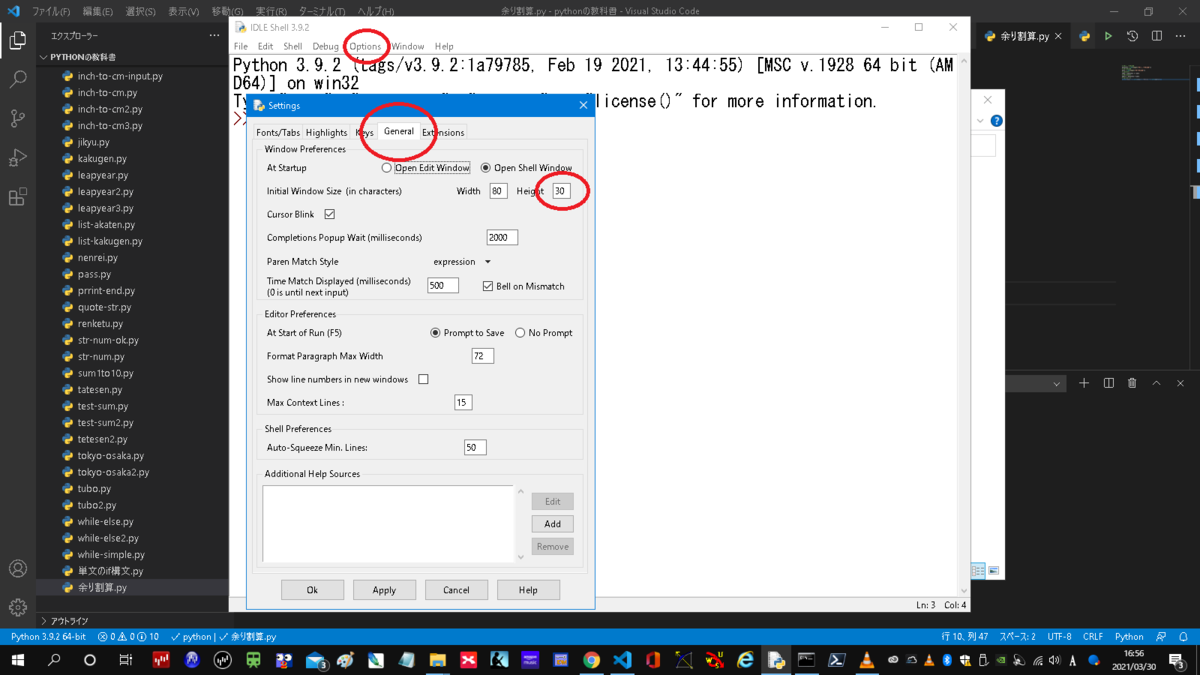Open the VS Code Explorer view icon
Viewport: 1200px width, 675px height.
click(18, 40)
